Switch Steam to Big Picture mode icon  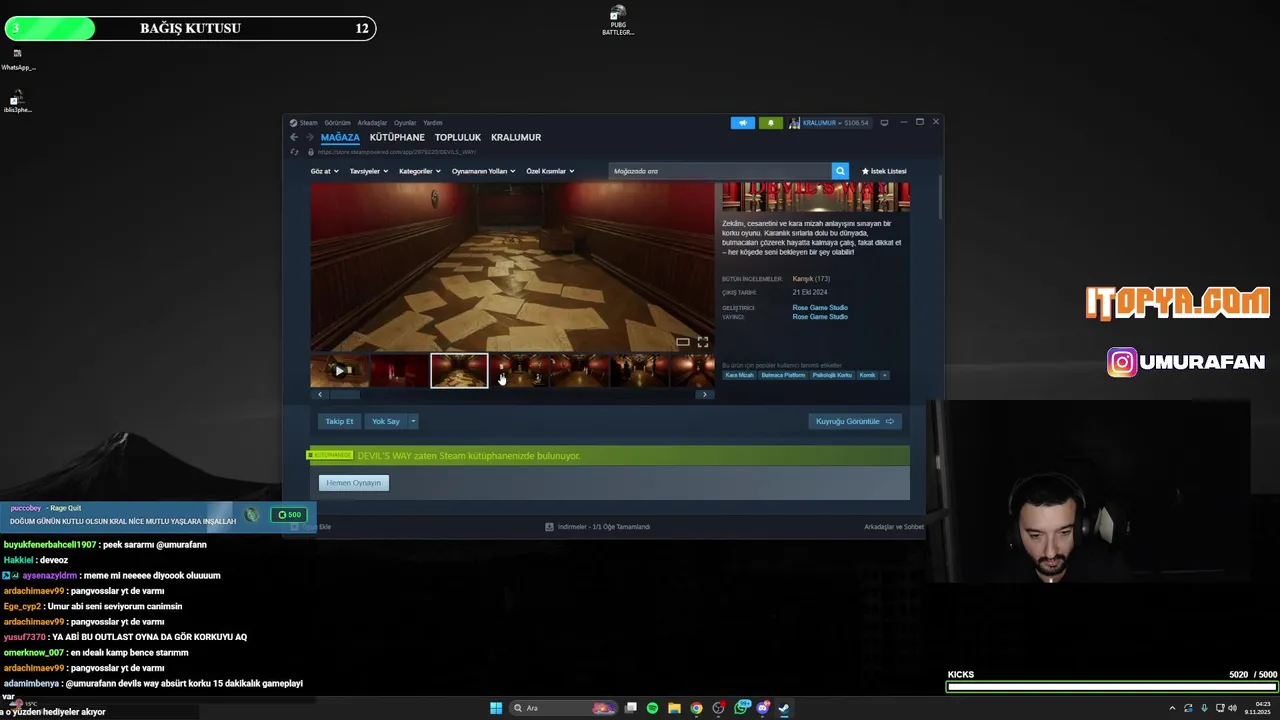[x=884, y=123]
